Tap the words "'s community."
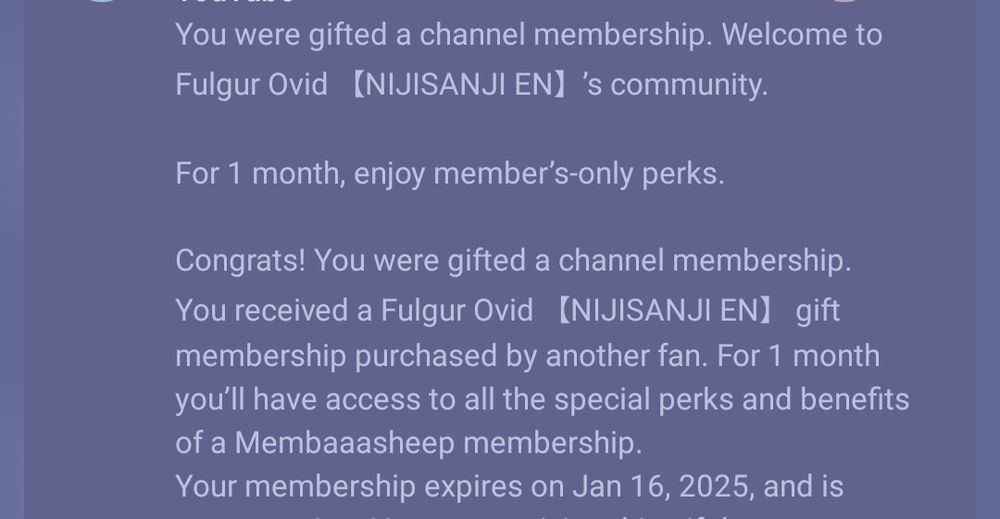 click(x=675, y=85)
